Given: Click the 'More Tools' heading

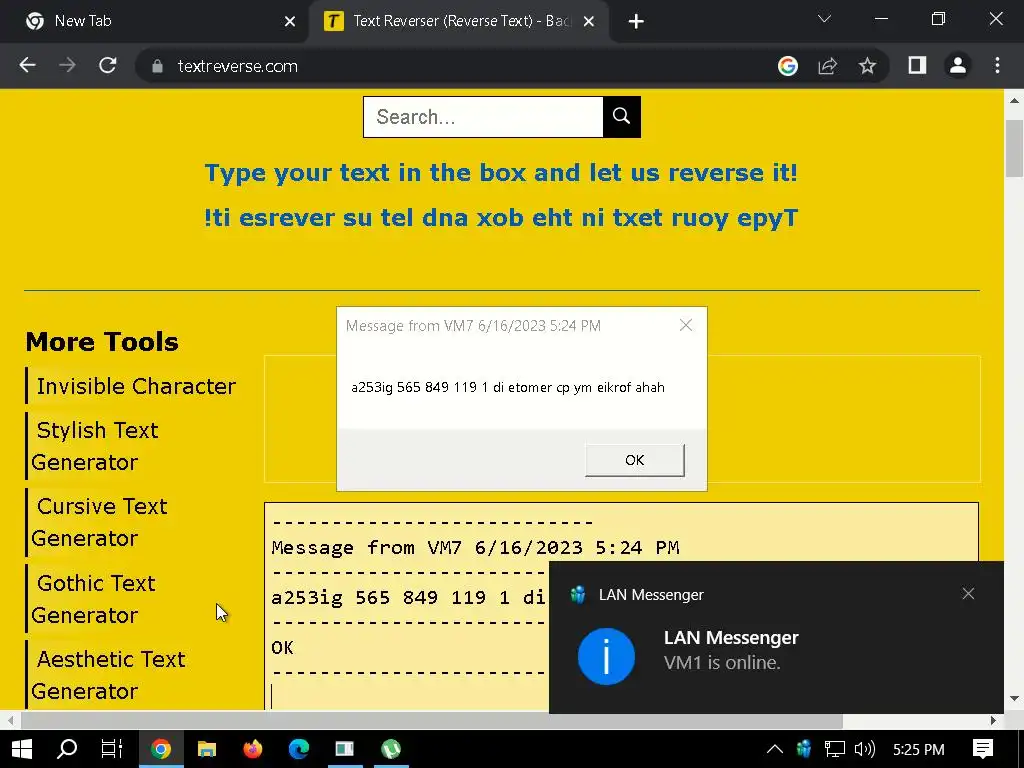Looking at the screenshot, I should point(102,342).
